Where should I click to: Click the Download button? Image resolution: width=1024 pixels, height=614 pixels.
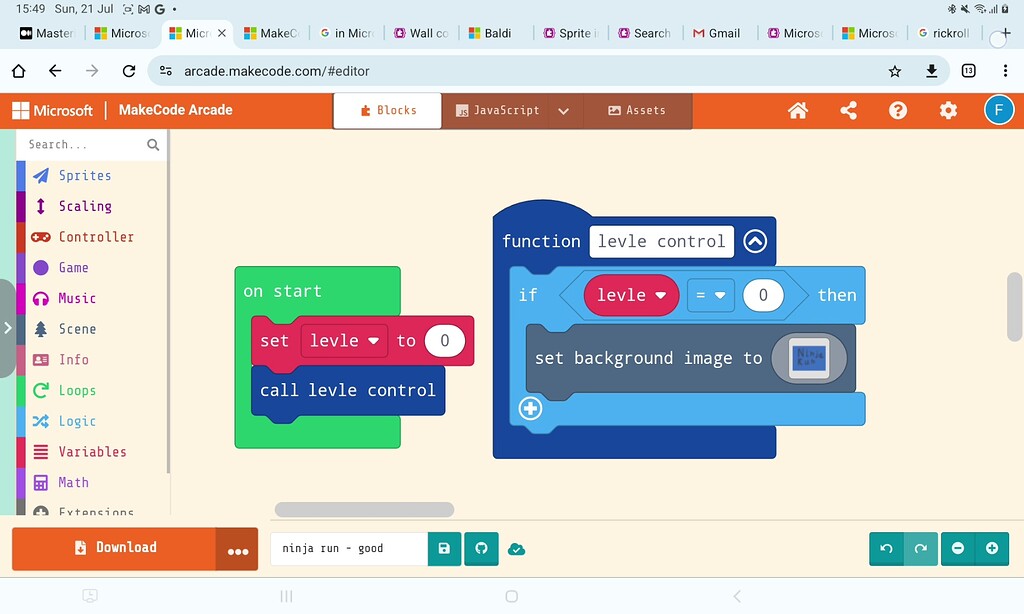click(x=114, y=549)
